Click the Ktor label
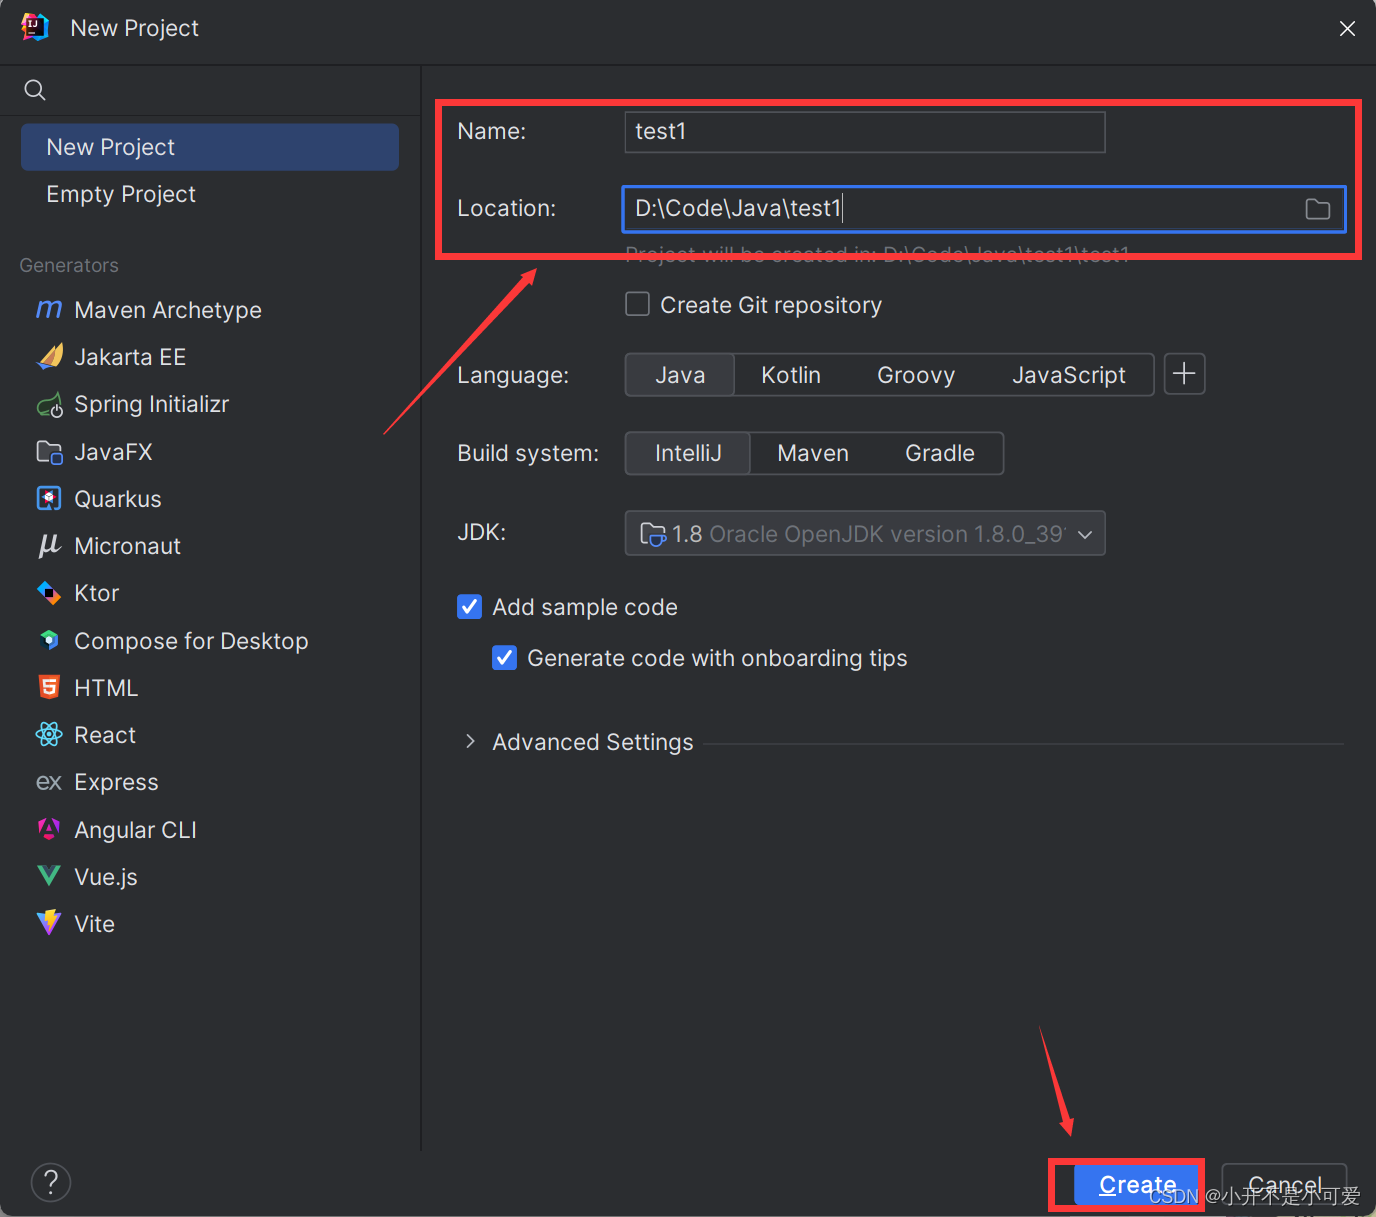The width and height of the screenshot is (1376, 1217). click(x=96, y=593)
